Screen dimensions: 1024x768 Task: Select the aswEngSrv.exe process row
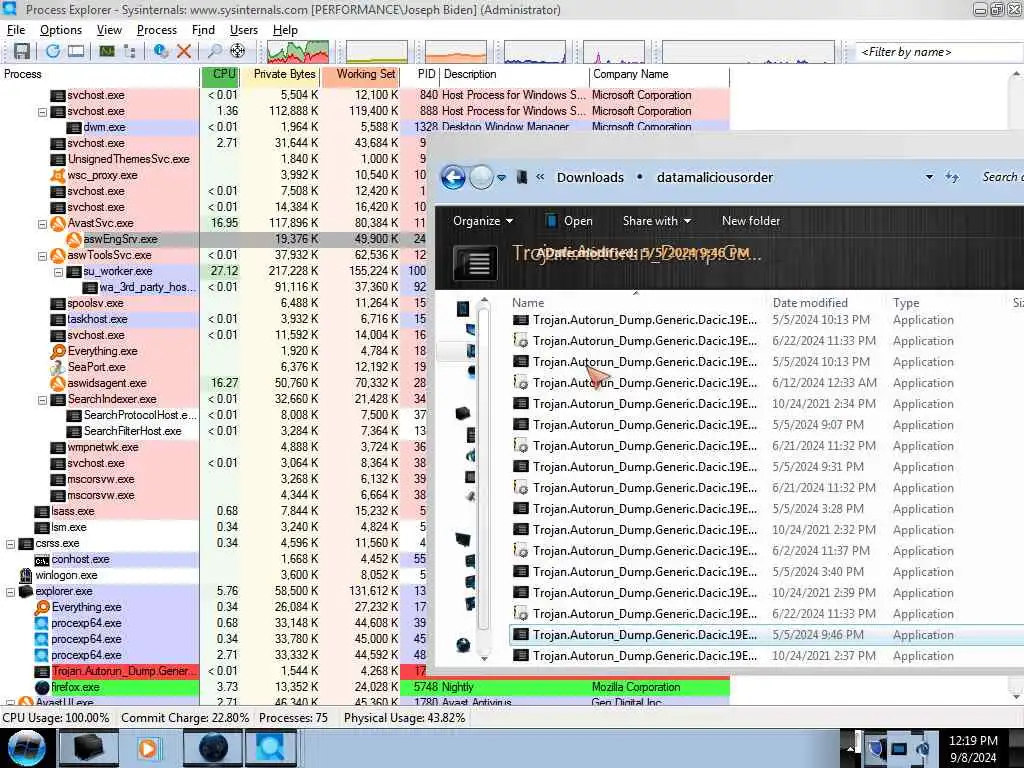point(214,240)
